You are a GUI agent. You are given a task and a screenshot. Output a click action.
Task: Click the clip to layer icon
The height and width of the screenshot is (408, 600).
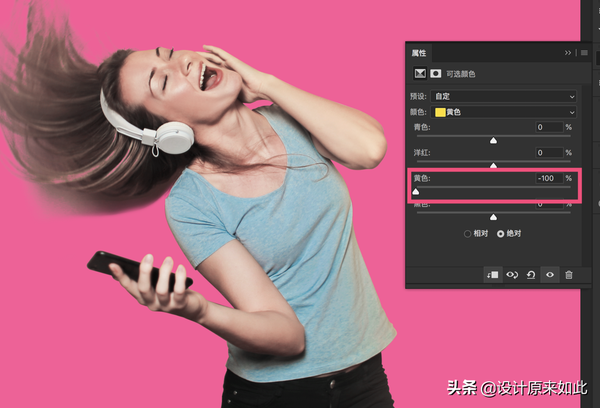(x=492, y=274)
